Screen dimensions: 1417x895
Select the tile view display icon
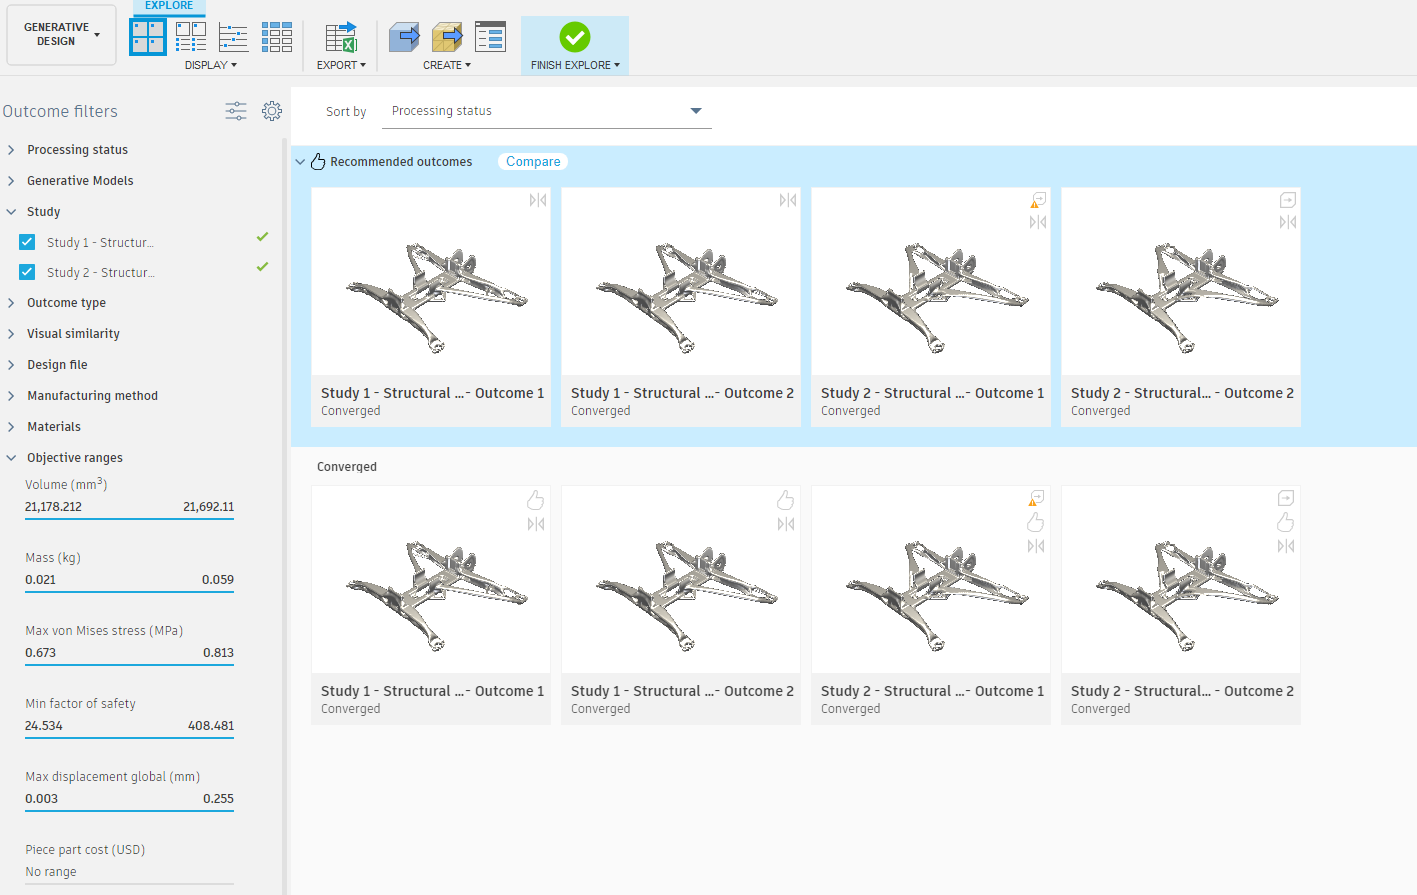[147, 36]
